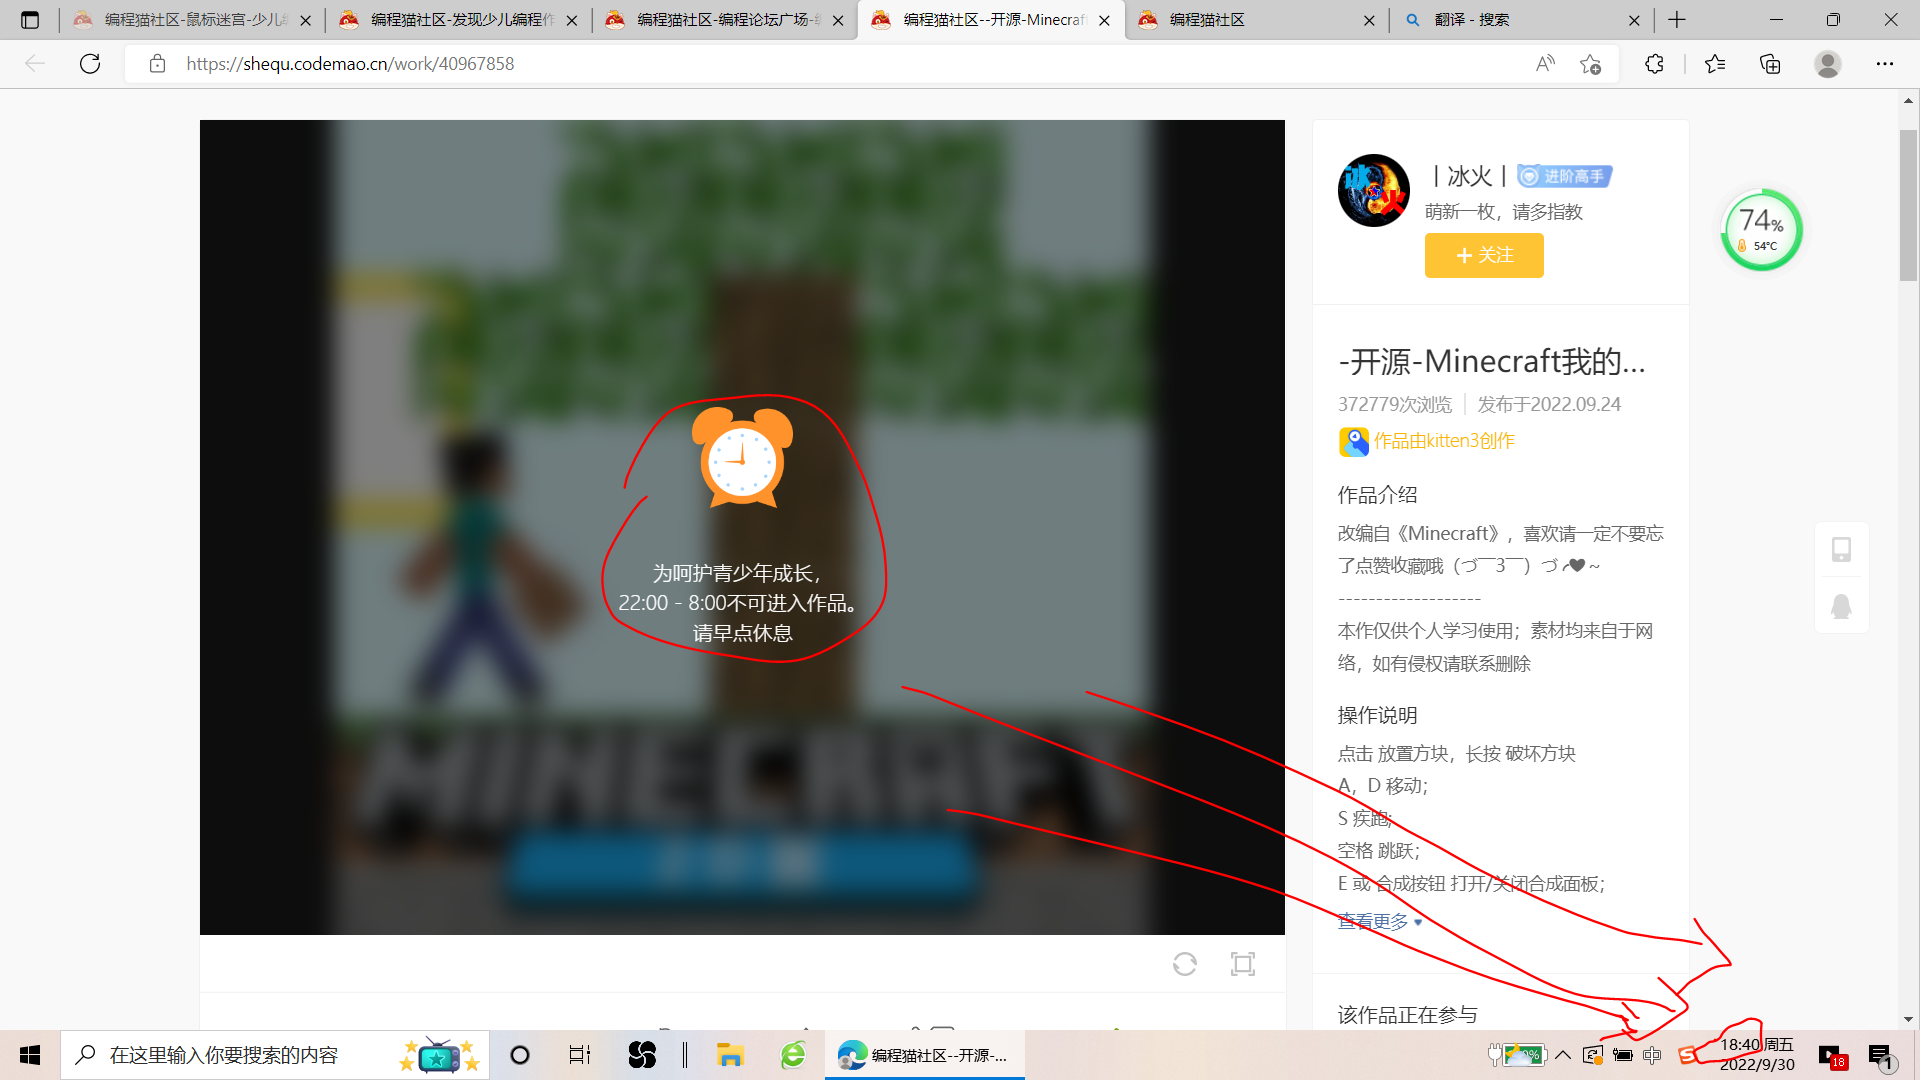Refresh the current page
This screenshot has height=1080, width=1920.
click(90, 64)
